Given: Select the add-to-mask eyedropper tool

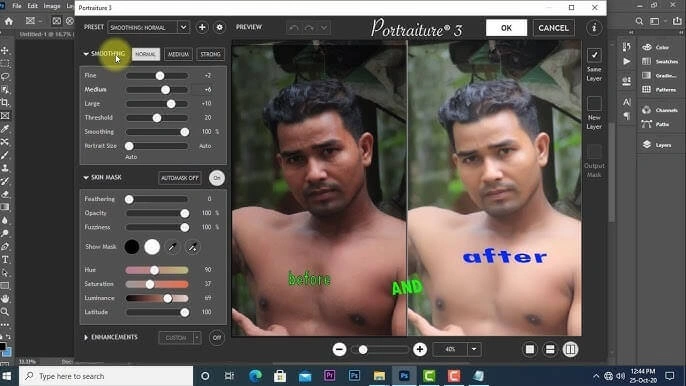Looking at the screenshot, I should 192,247.
